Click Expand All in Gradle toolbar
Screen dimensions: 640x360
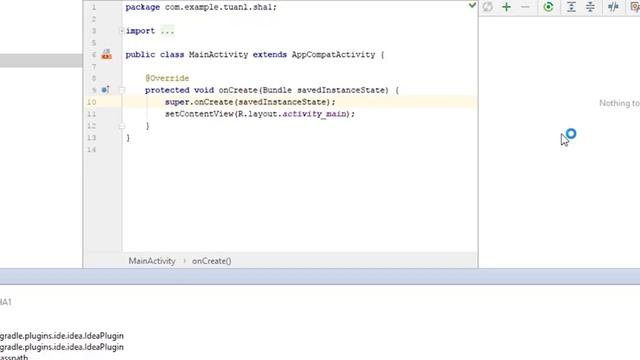[571, 7]
